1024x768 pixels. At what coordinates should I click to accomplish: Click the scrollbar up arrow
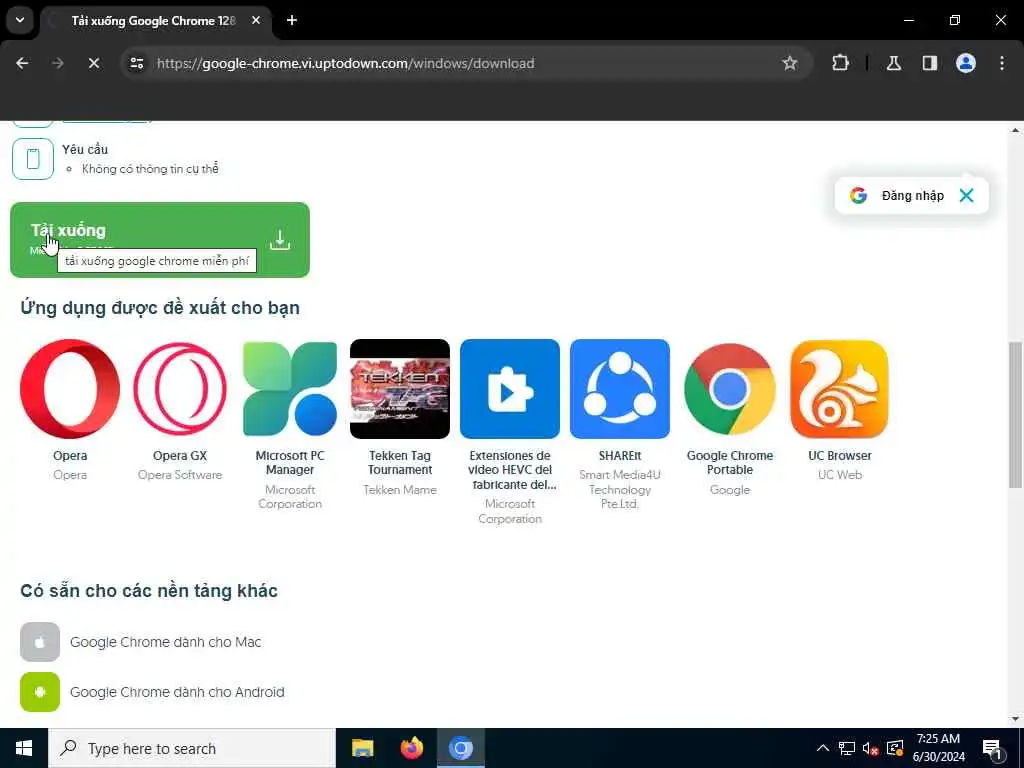coord(1015,130)
